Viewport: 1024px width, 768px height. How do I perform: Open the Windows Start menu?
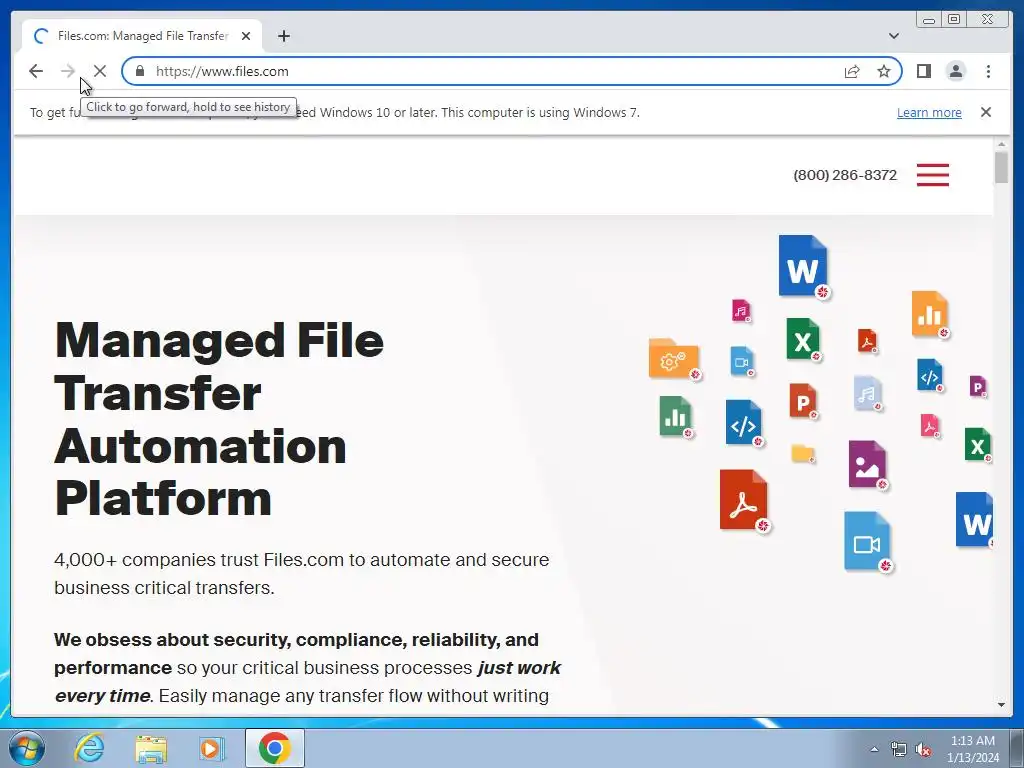coord(26,748)
